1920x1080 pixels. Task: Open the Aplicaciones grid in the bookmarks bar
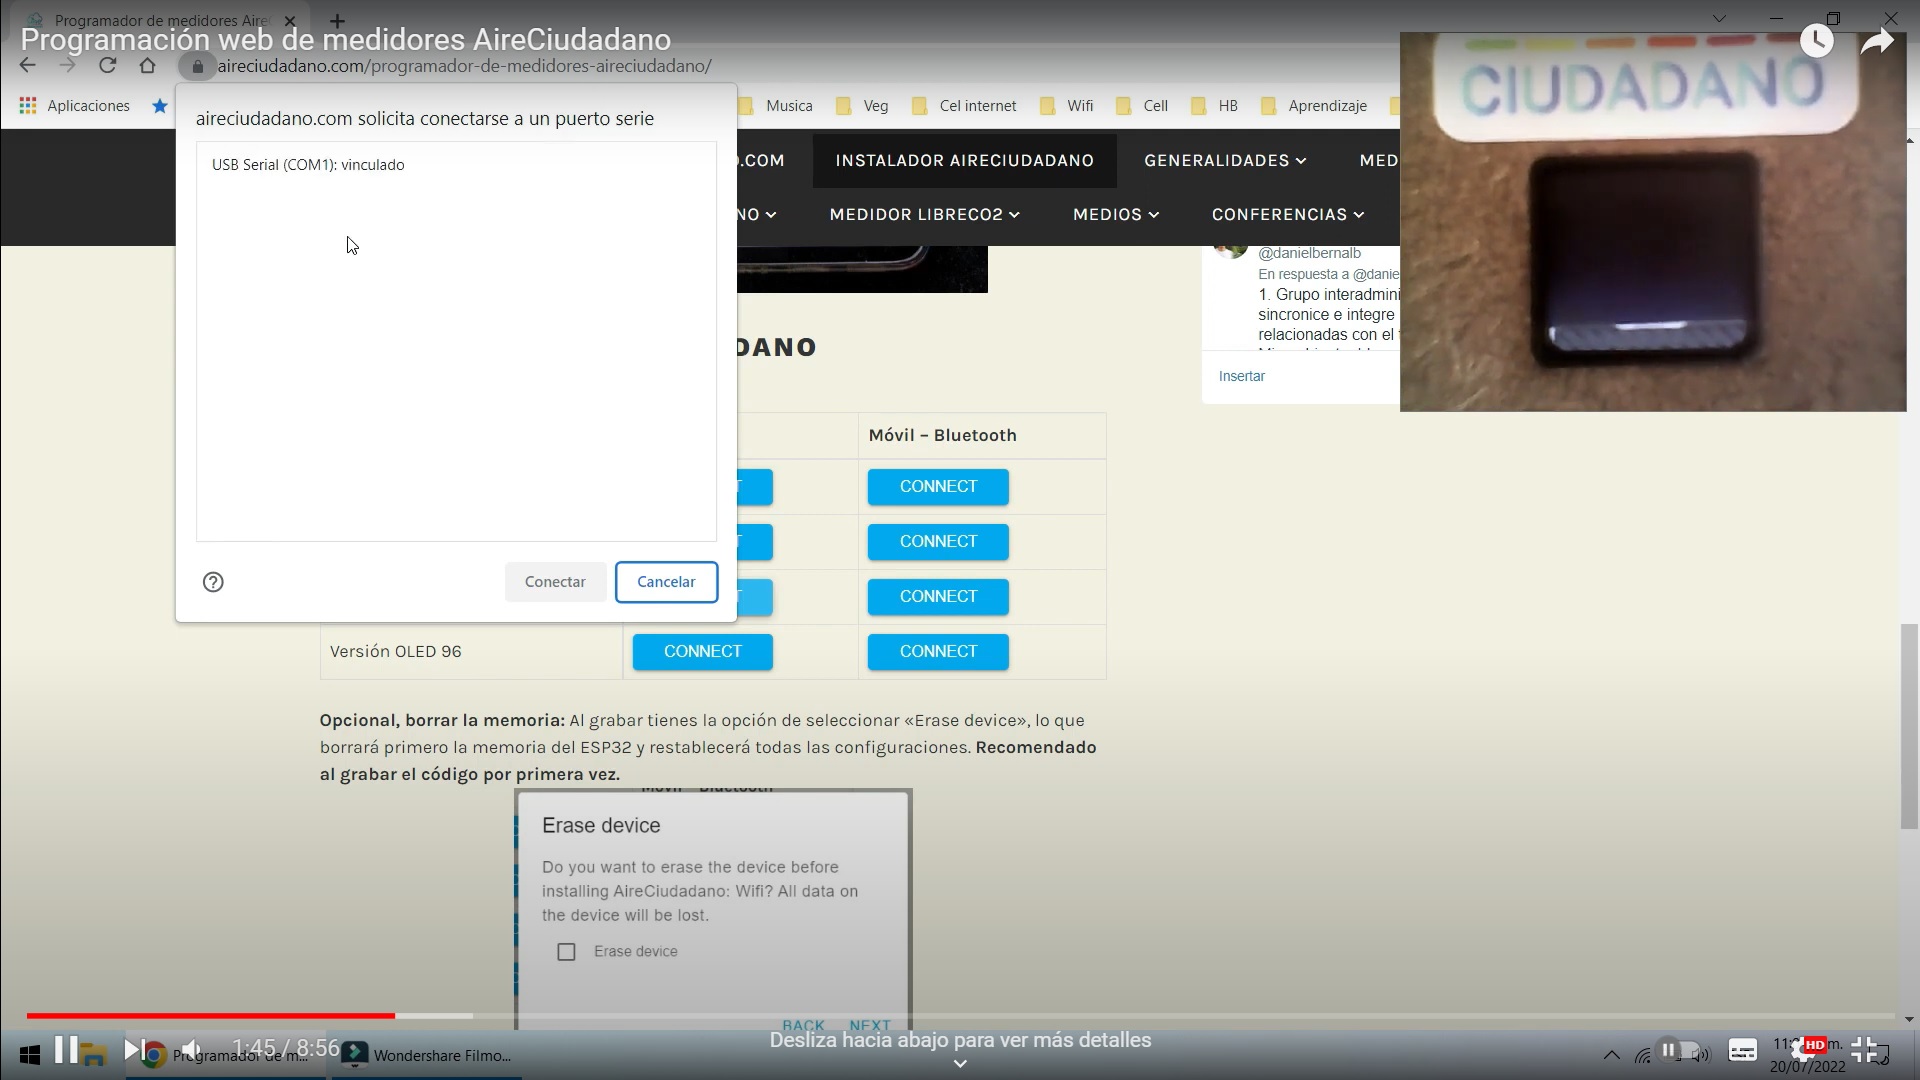pos(74,106)
